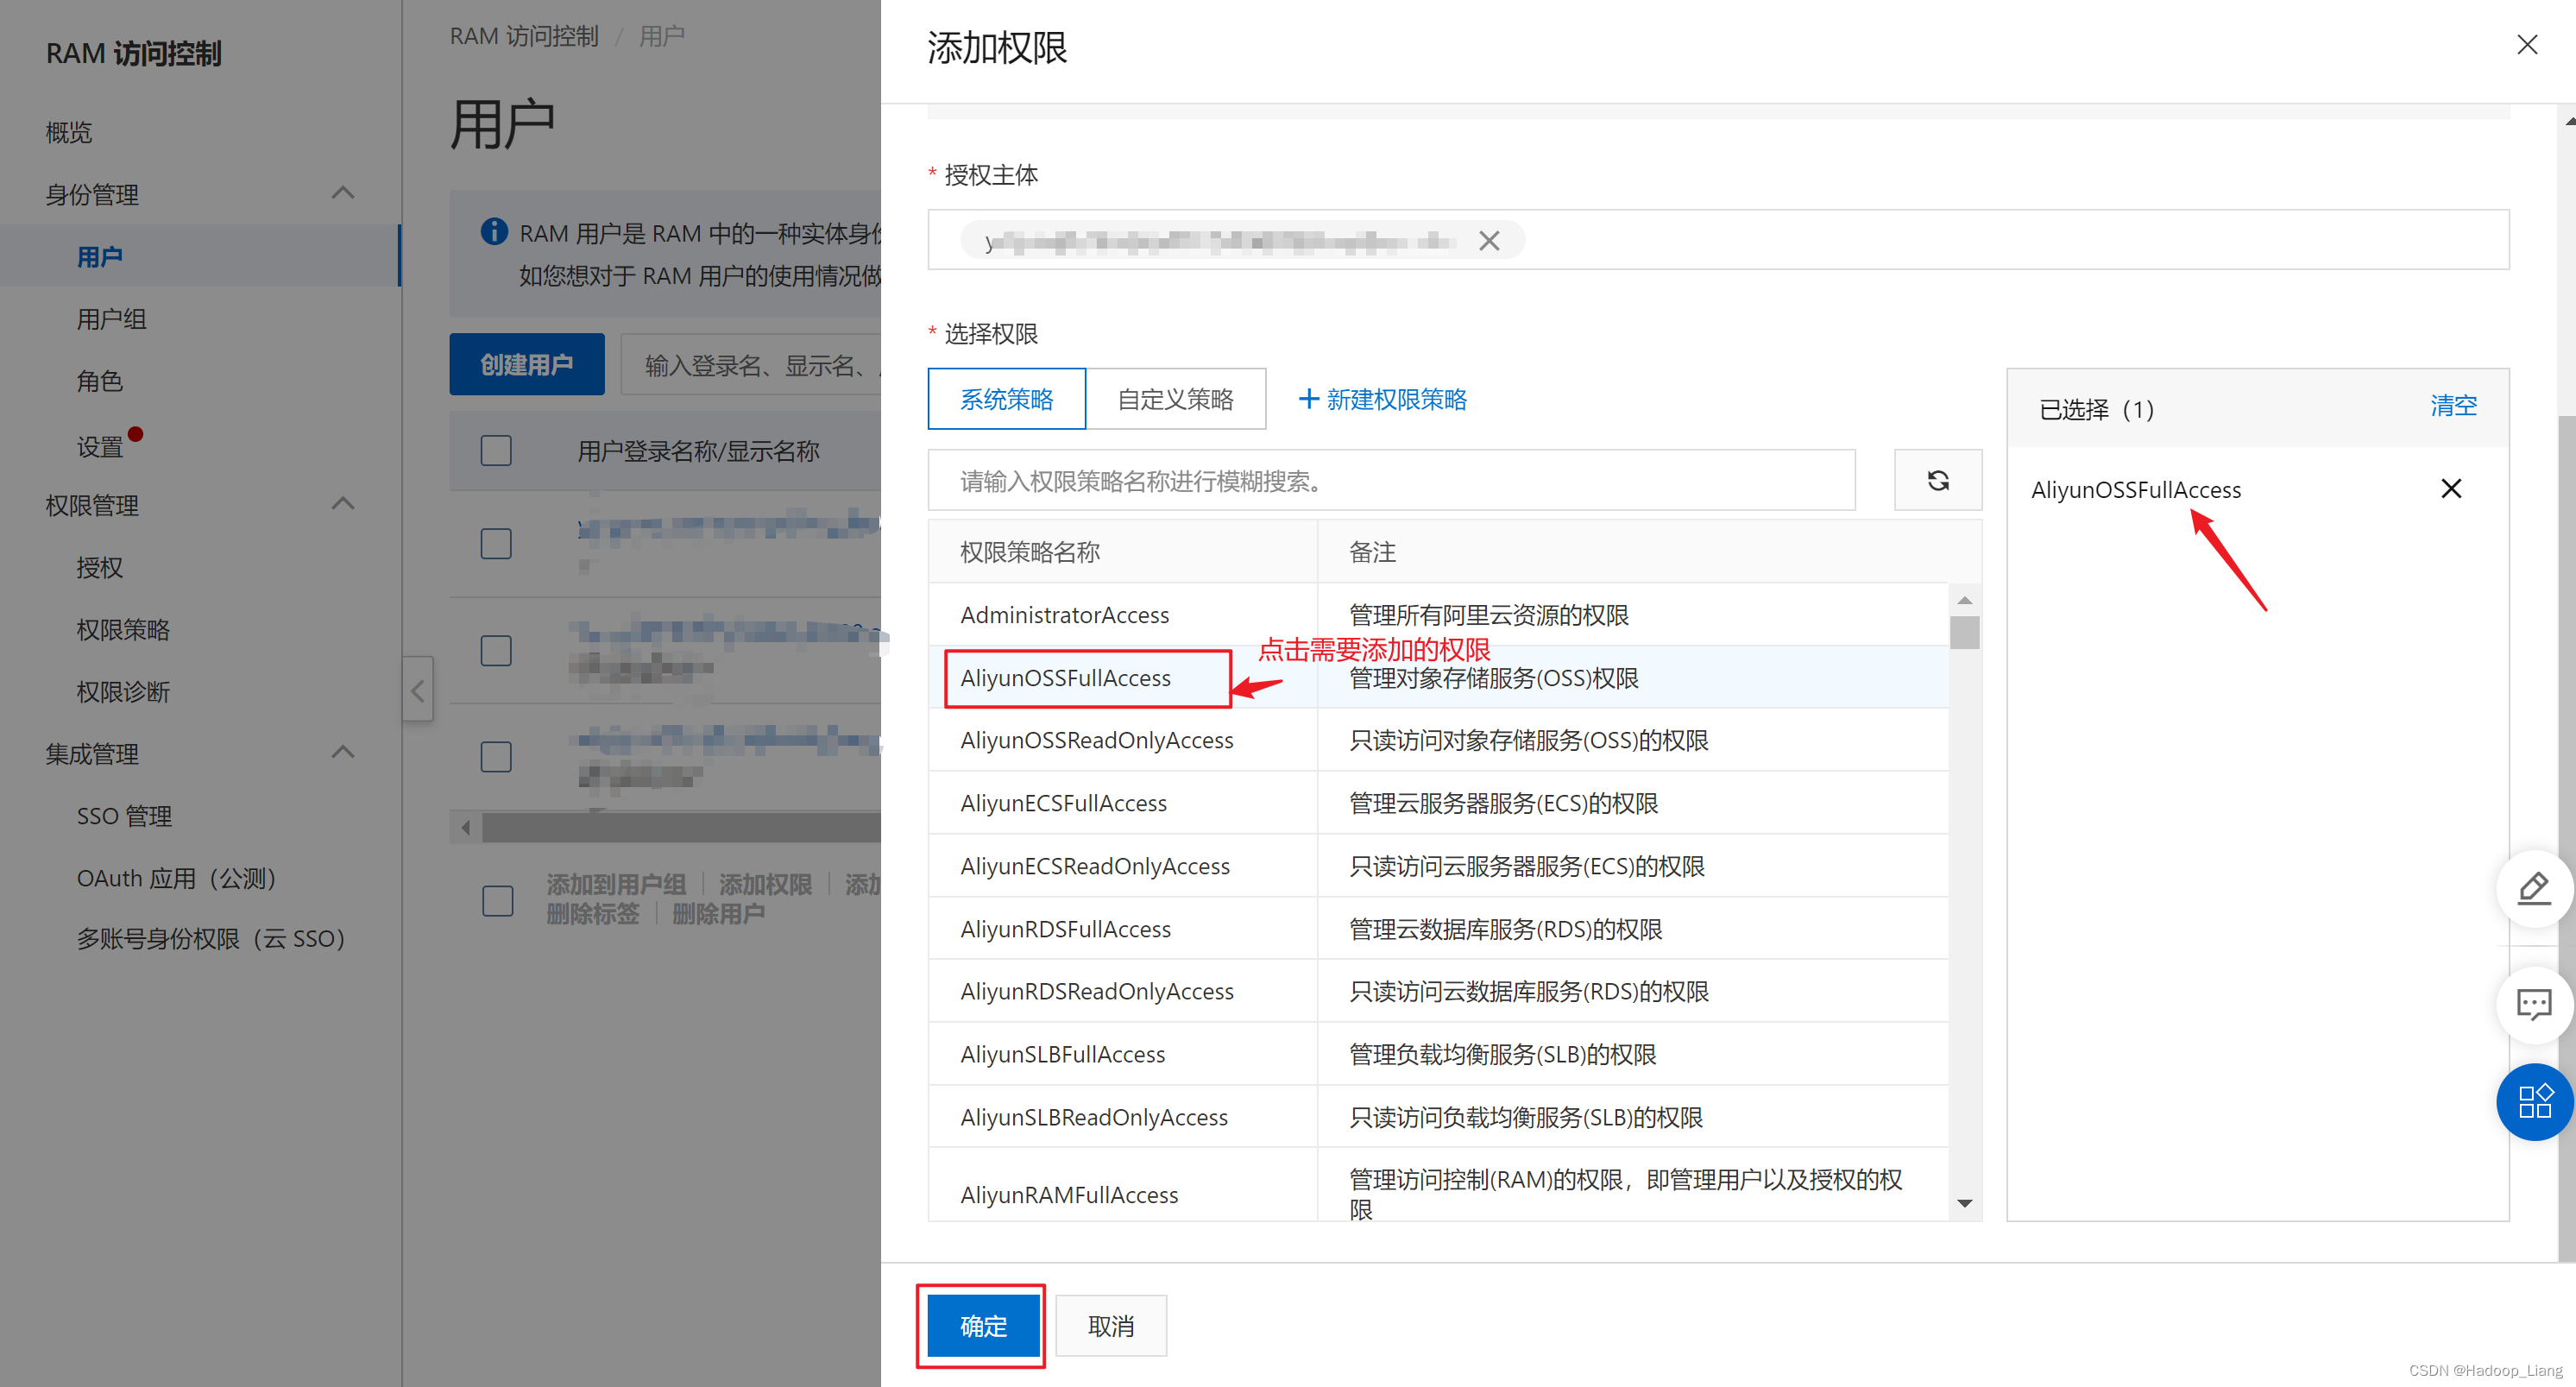This screenshot has height=1387, width=2576.
Task: Click the plus icon for 新建权限策略
Action: (1308, 399)
